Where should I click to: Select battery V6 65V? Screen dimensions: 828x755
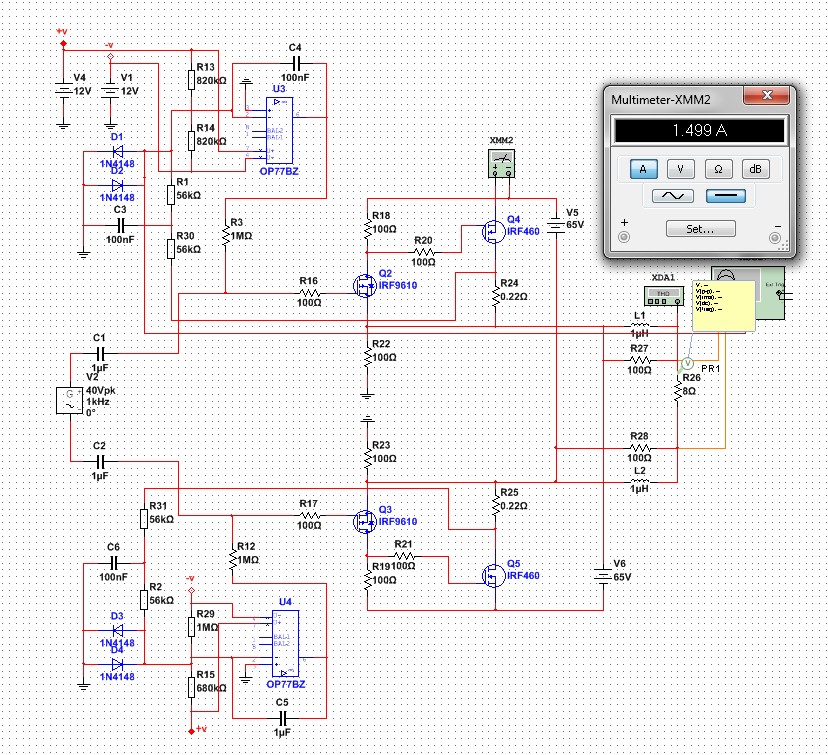(604, 576)
